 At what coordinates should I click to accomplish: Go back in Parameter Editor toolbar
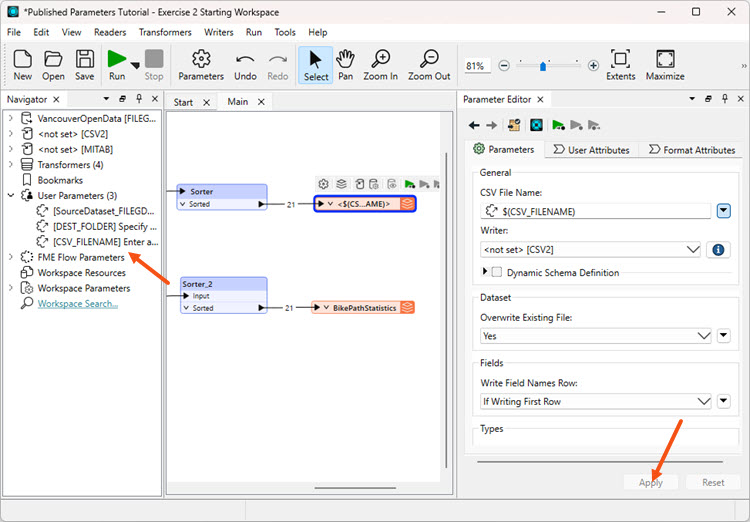click(474, 125)
